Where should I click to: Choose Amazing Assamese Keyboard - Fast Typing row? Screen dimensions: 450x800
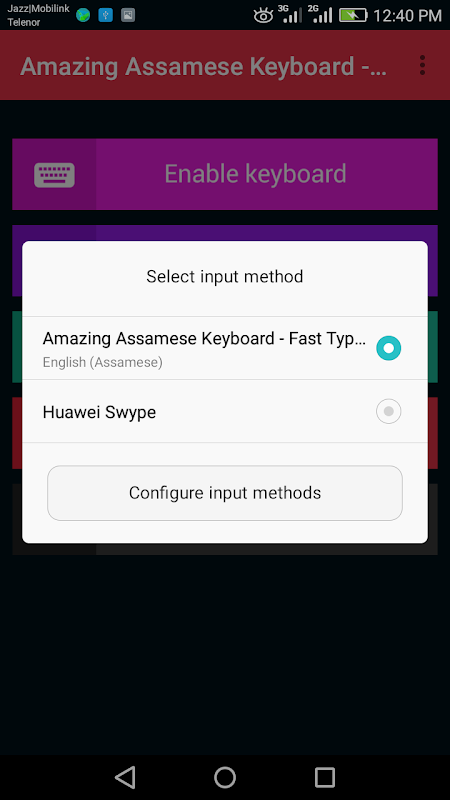225,348
